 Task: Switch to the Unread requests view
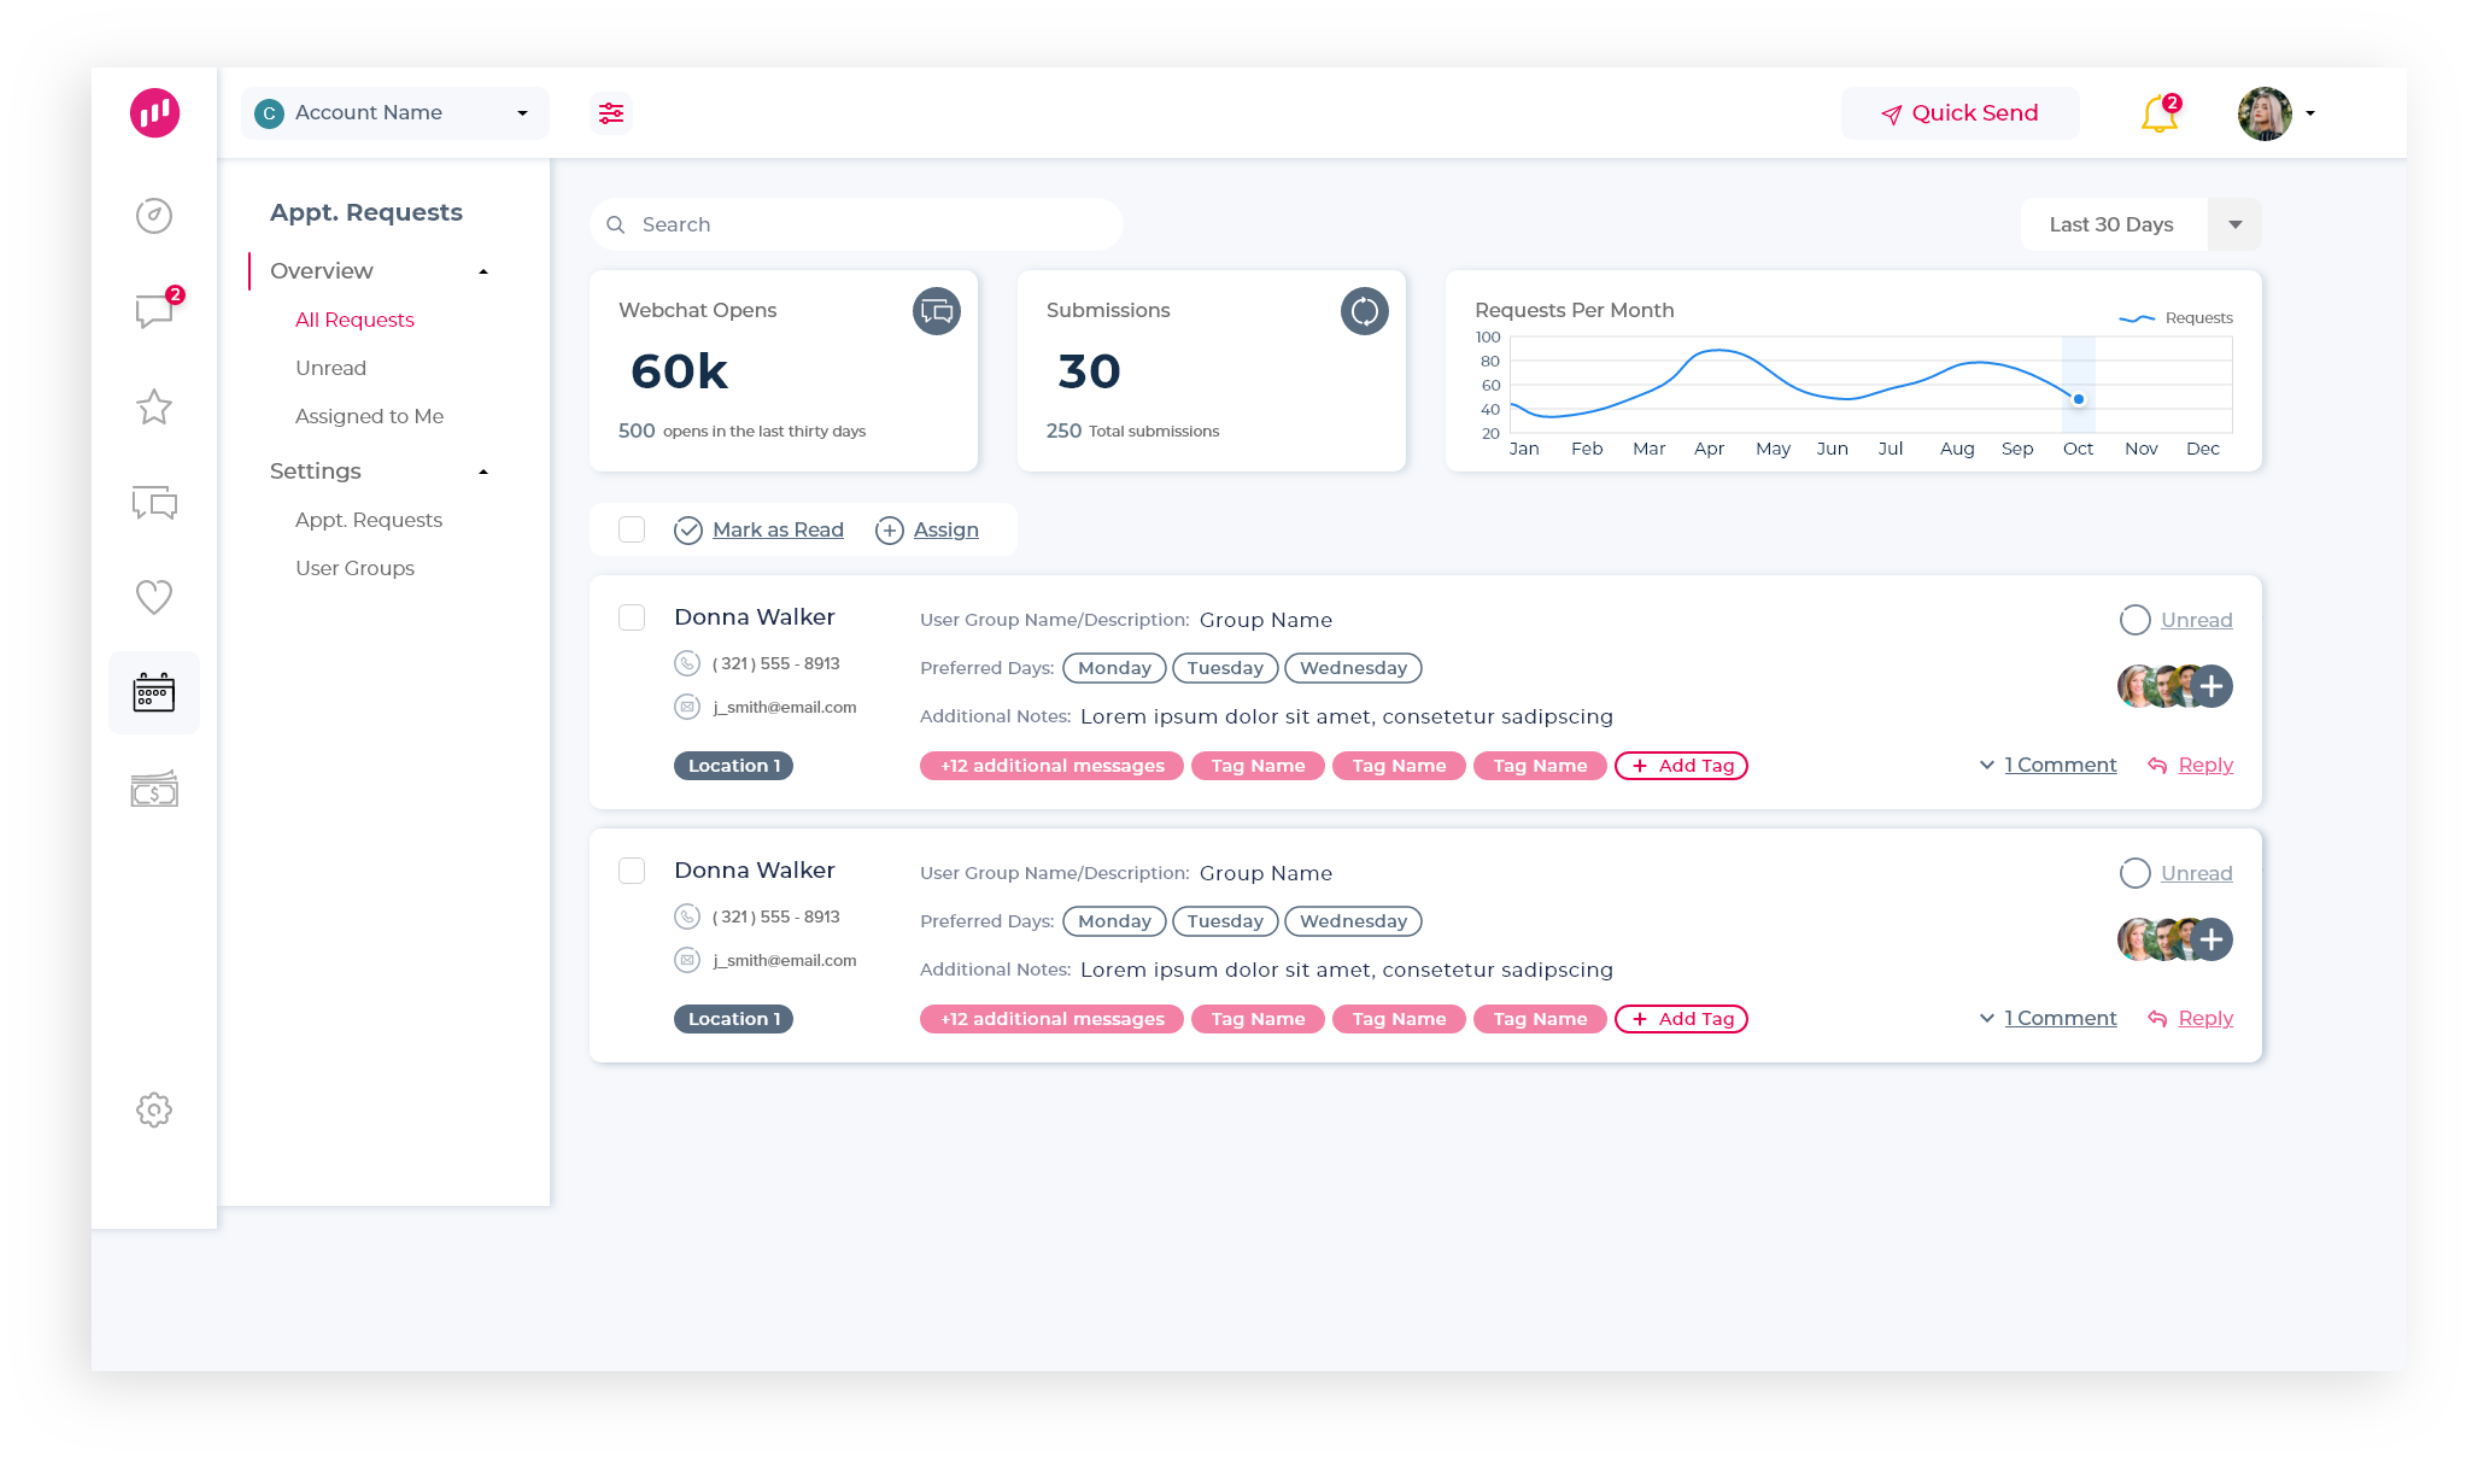(330, 368)
